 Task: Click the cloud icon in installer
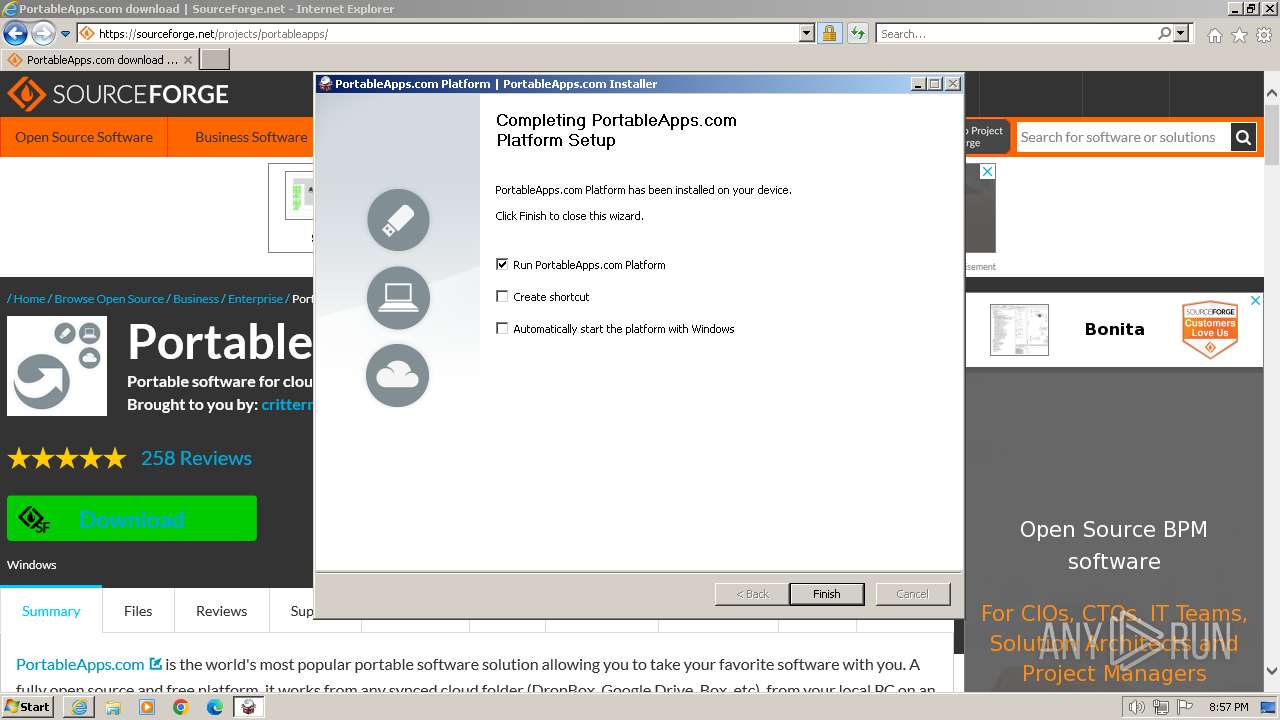pyautogui.click(x=398, y=375)
